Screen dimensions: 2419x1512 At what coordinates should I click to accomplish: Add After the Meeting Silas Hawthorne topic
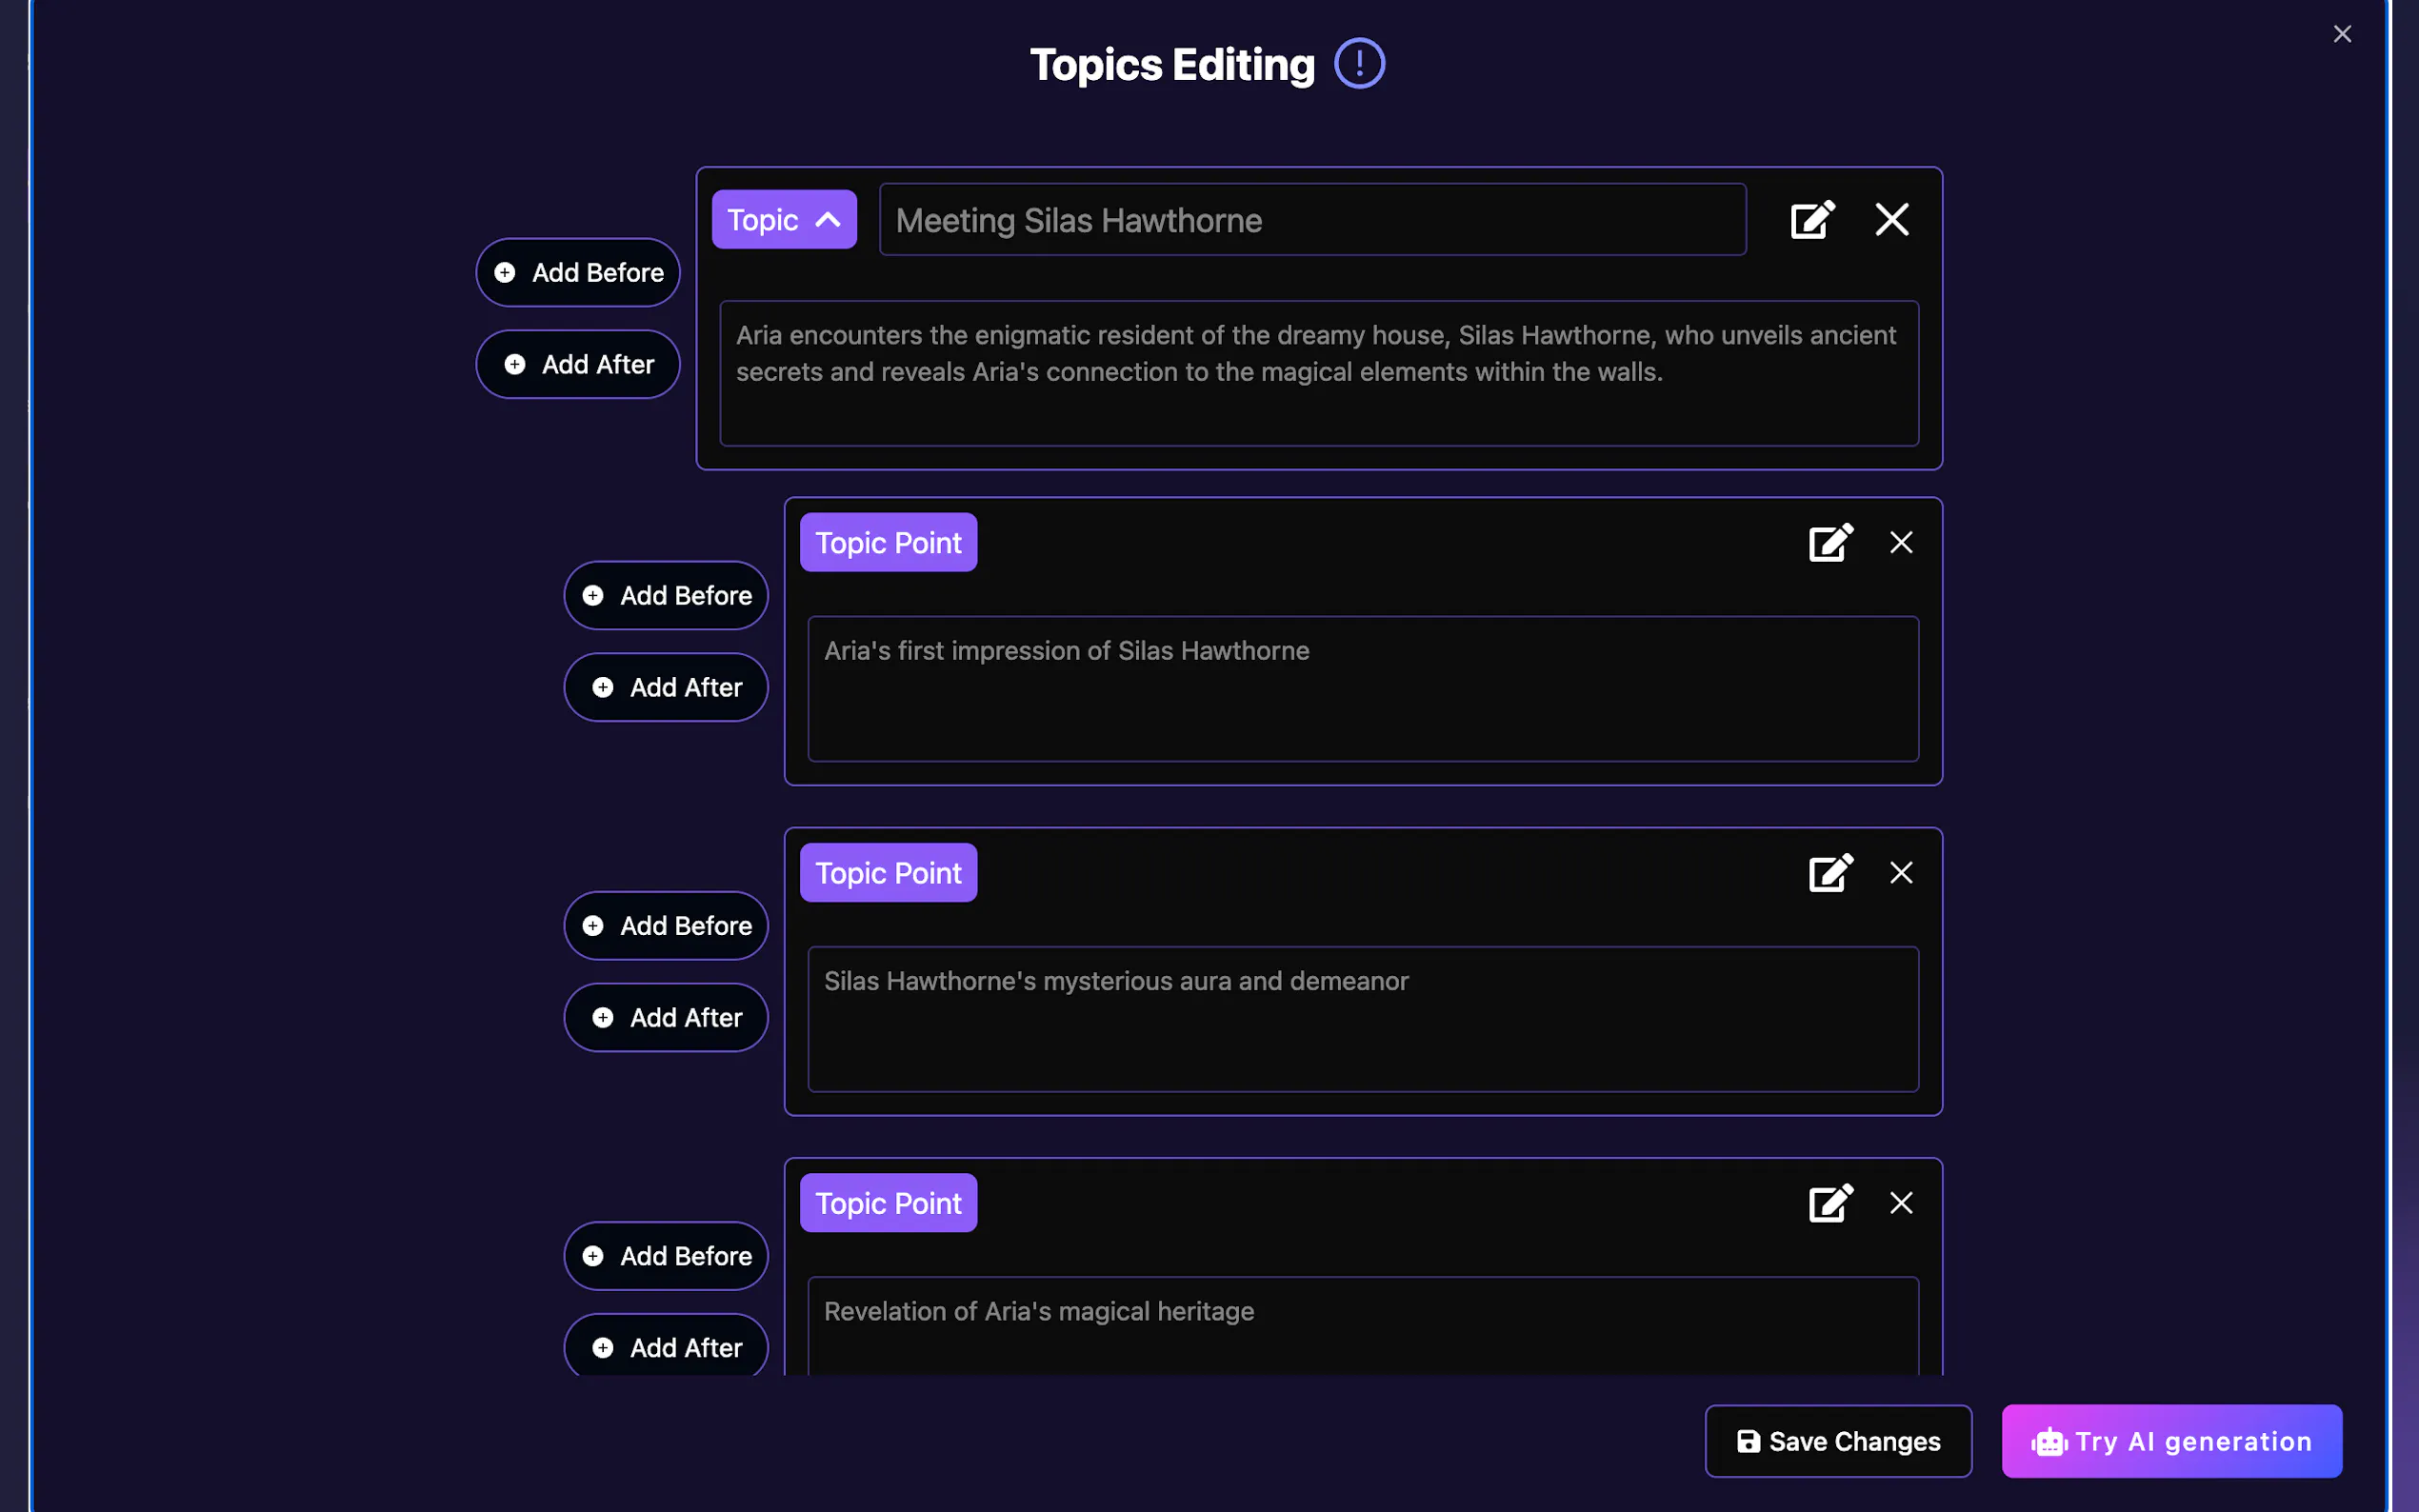point(578,365)
